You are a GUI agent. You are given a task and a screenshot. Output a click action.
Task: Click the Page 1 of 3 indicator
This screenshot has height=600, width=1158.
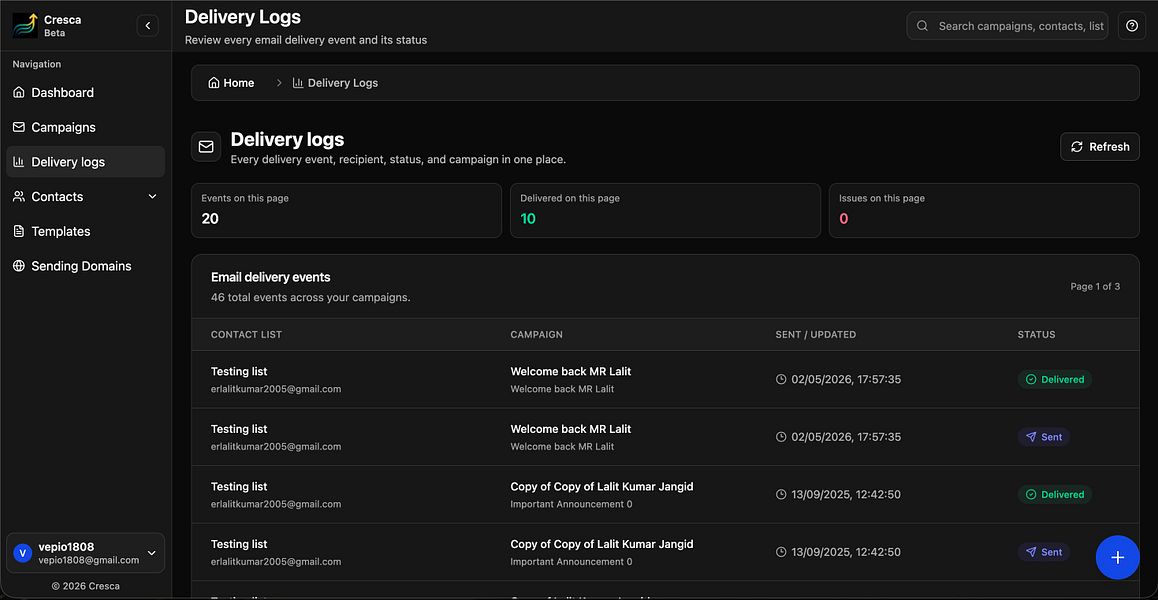[1095, 287]
